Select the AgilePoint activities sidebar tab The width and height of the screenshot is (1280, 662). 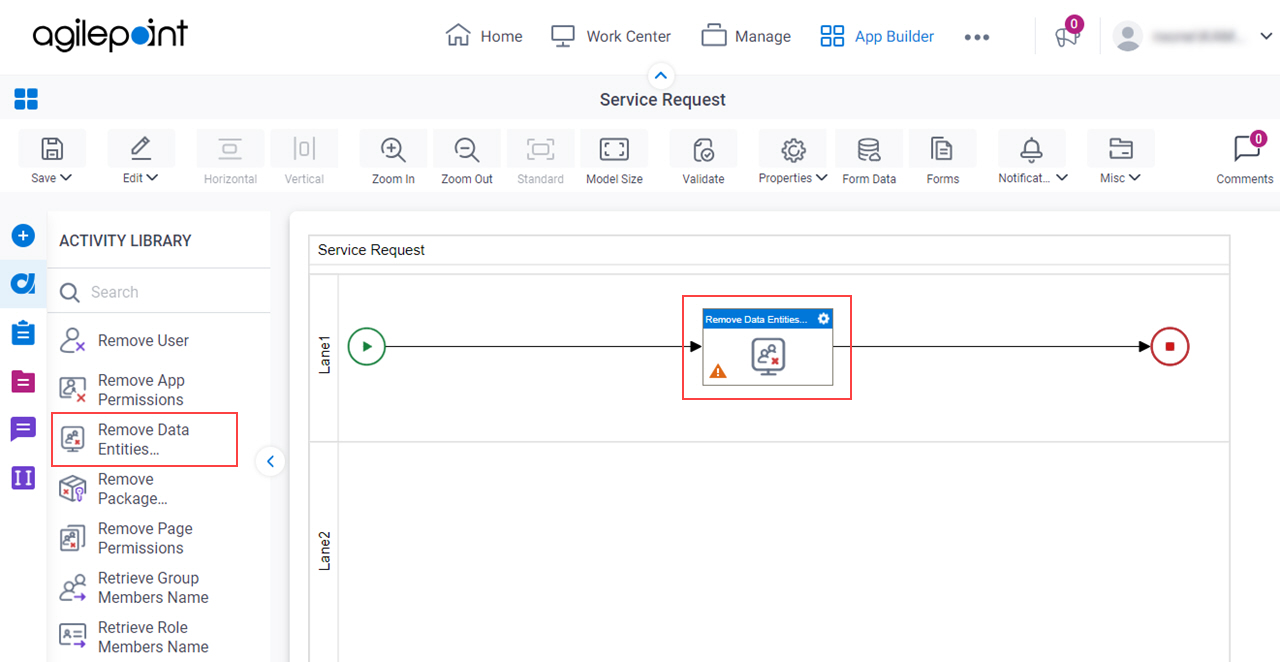[x=23, y=284]
